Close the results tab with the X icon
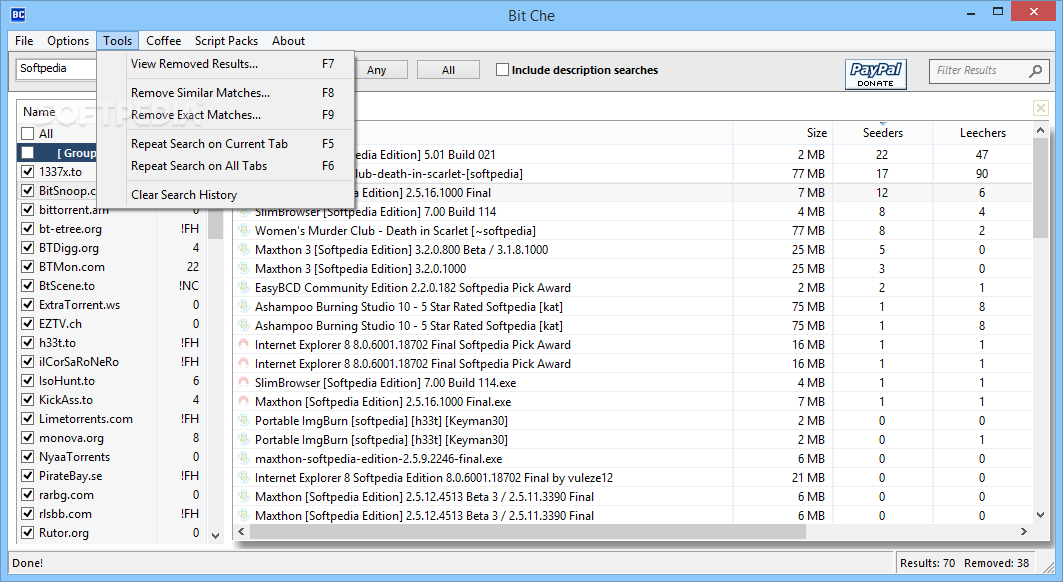This screenshot has width=1063, height=582. click(x=1041, y=108)
